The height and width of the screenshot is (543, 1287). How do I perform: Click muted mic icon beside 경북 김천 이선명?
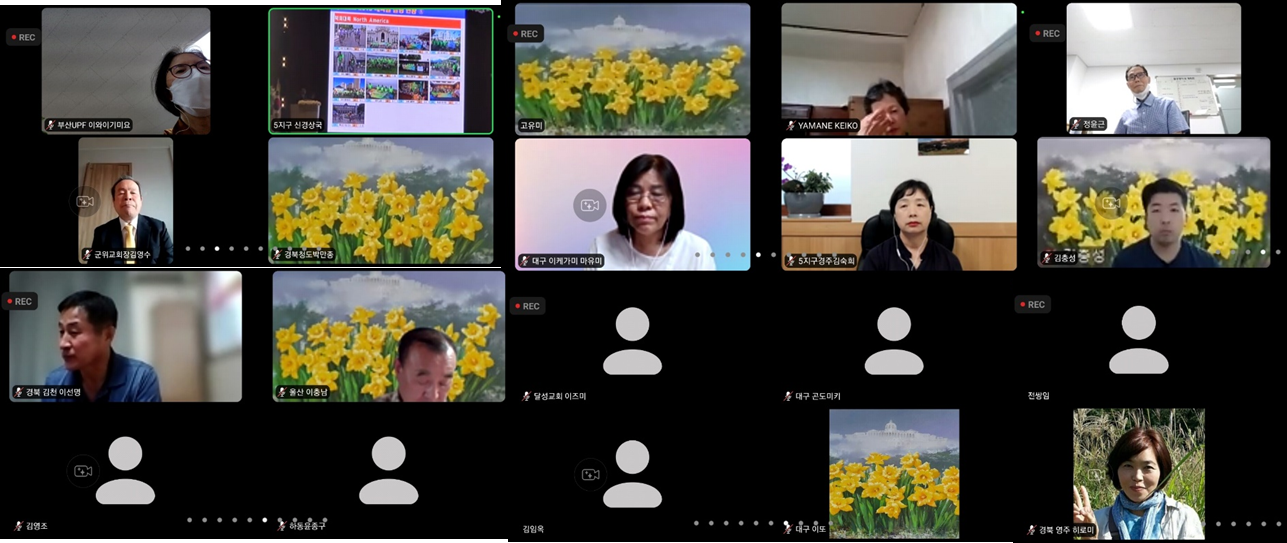(18, 392)
